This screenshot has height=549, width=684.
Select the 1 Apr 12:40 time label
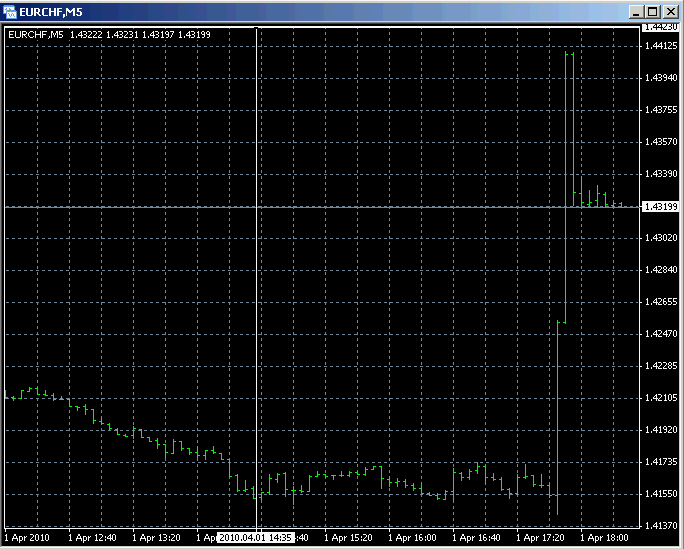92,538
